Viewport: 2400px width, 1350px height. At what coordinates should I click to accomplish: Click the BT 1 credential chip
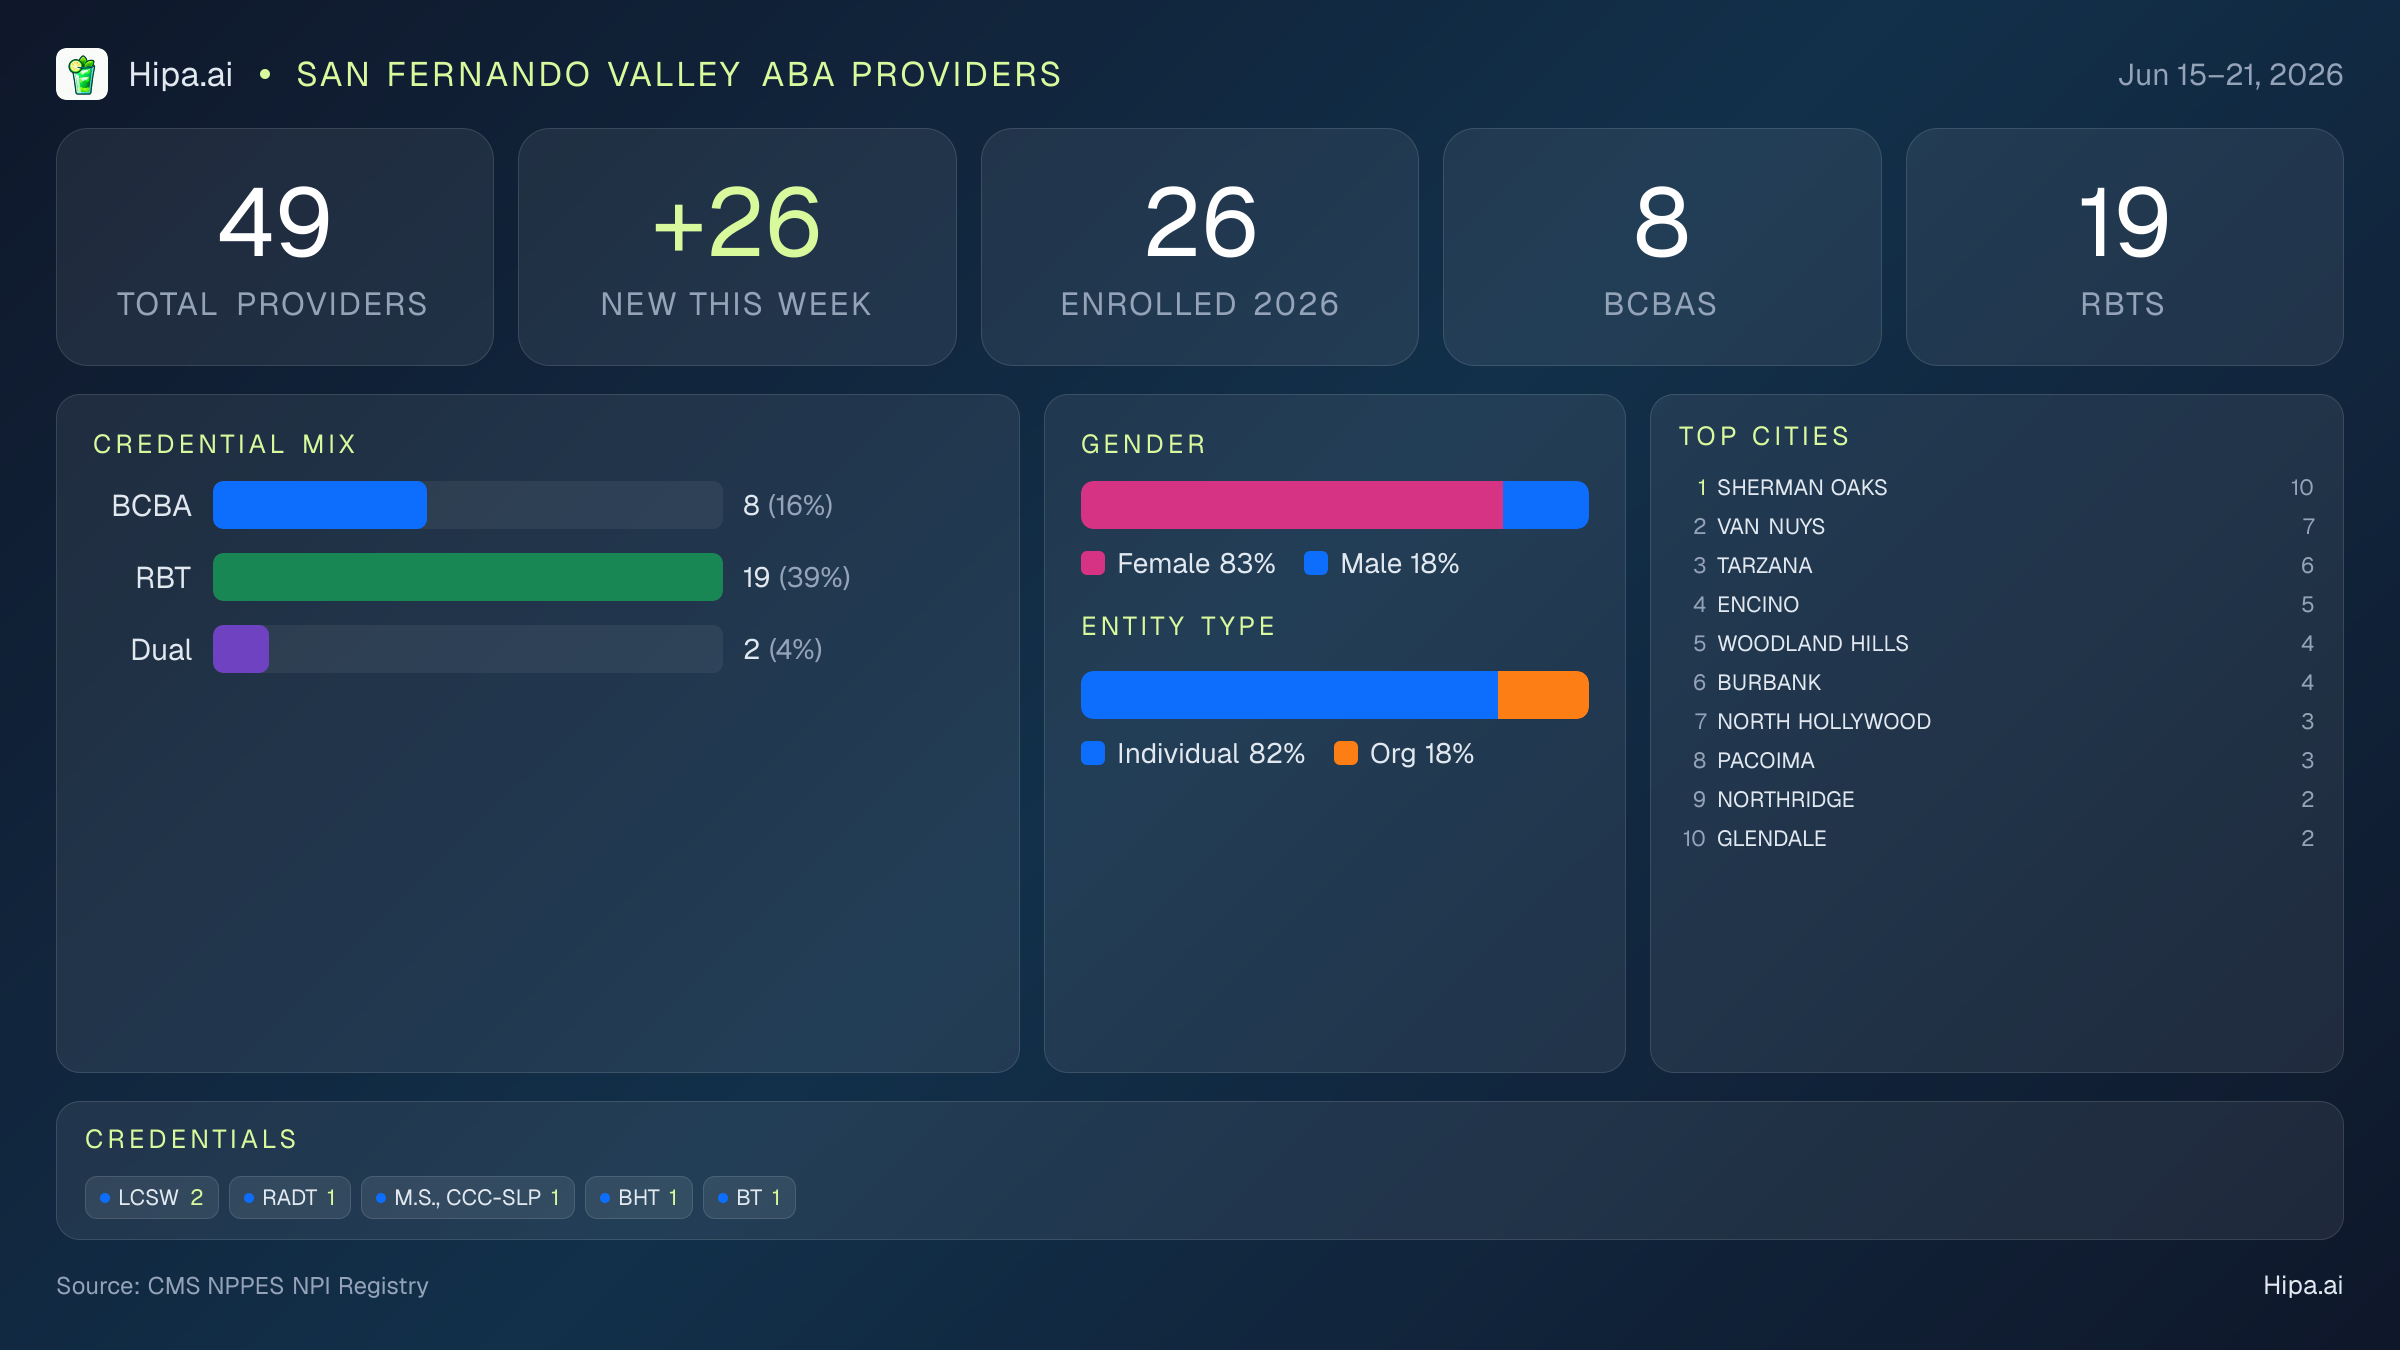pyautogui.click(x=749, y=1197)
